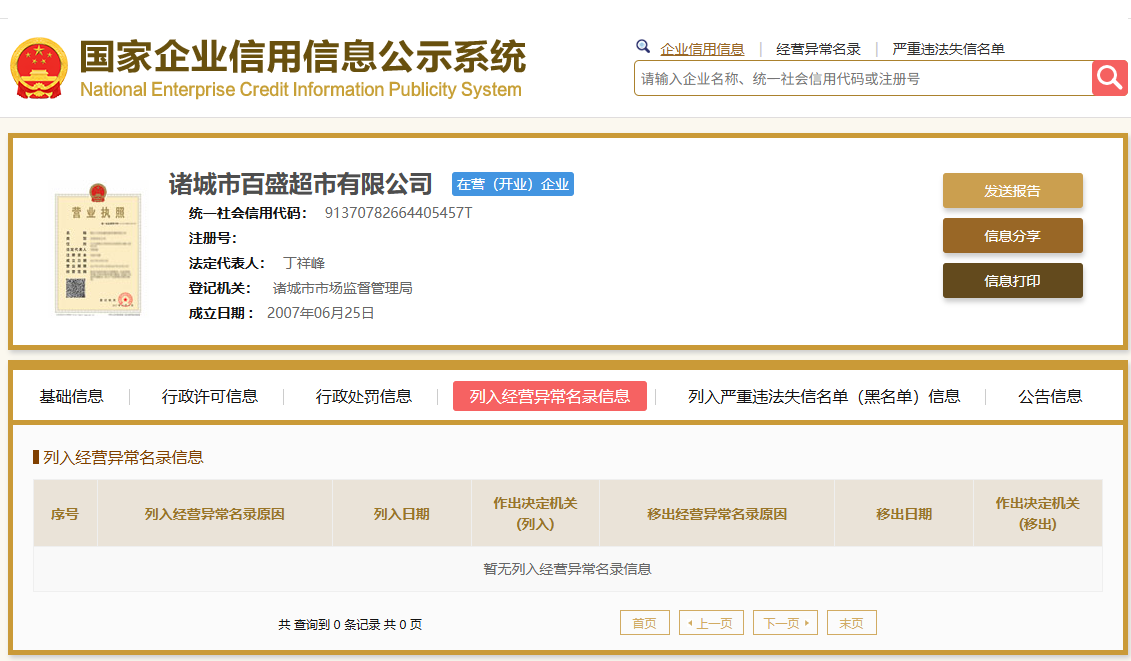Click the 列入经营异常名录信息 section heading
The height and width of the screenshot is (661, 1131).
point(123,458)
